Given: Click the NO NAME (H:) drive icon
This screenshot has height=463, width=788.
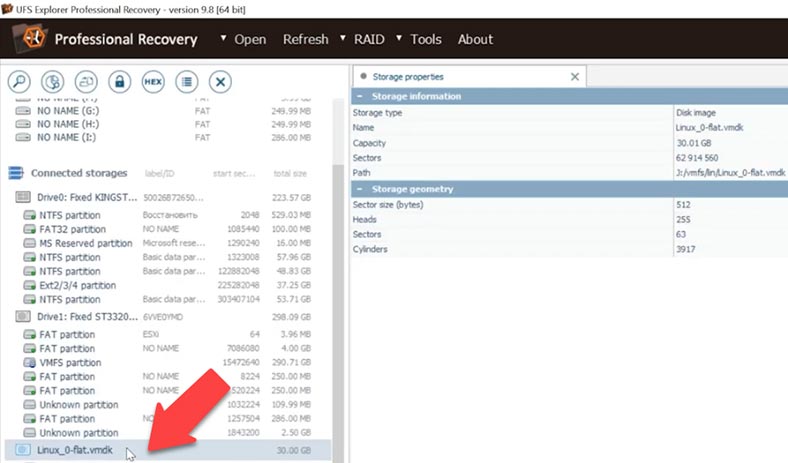Looking at the screenshot, I should pos(23,124).
